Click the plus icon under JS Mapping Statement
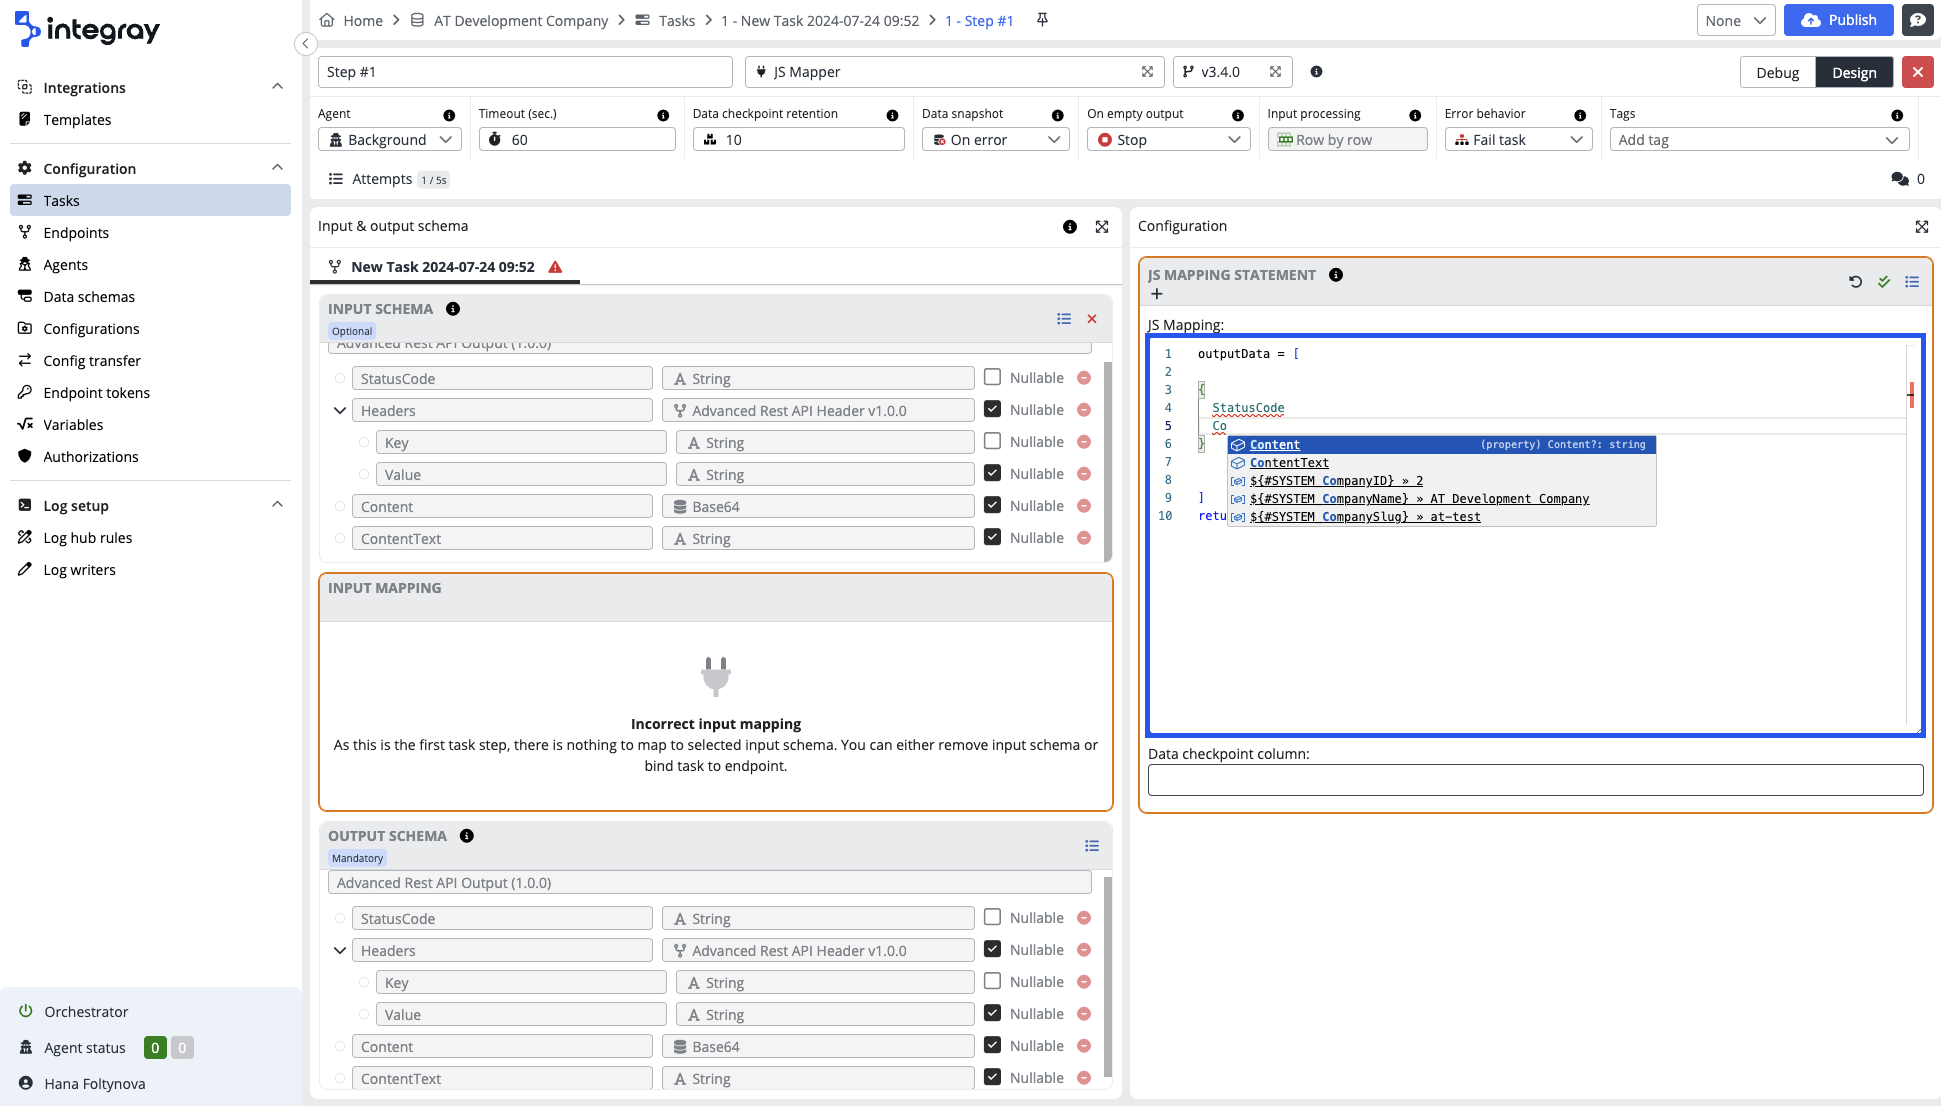 click(x=1157, y=294)
